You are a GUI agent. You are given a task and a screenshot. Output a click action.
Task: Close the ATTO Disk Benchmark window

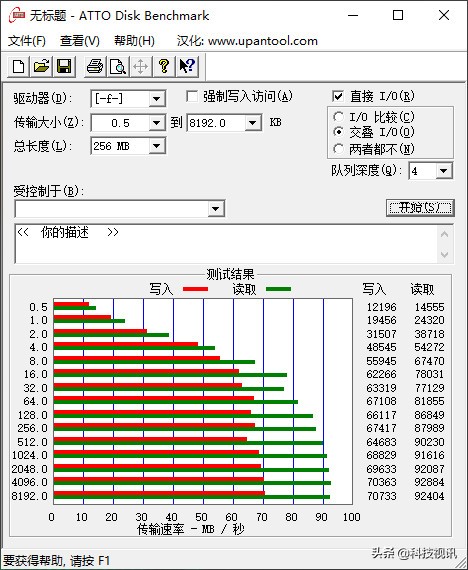(444, 15)
